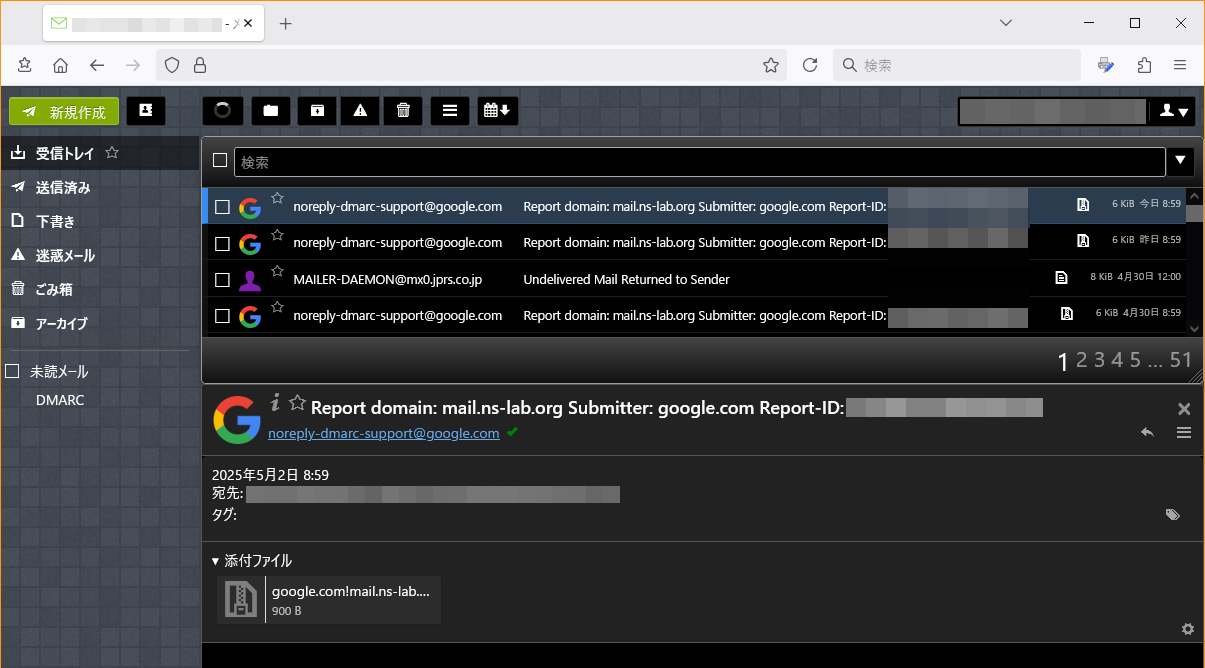
Task: Open the google.com!mail.ns-lab zip attachment
Action: [329, 600]
